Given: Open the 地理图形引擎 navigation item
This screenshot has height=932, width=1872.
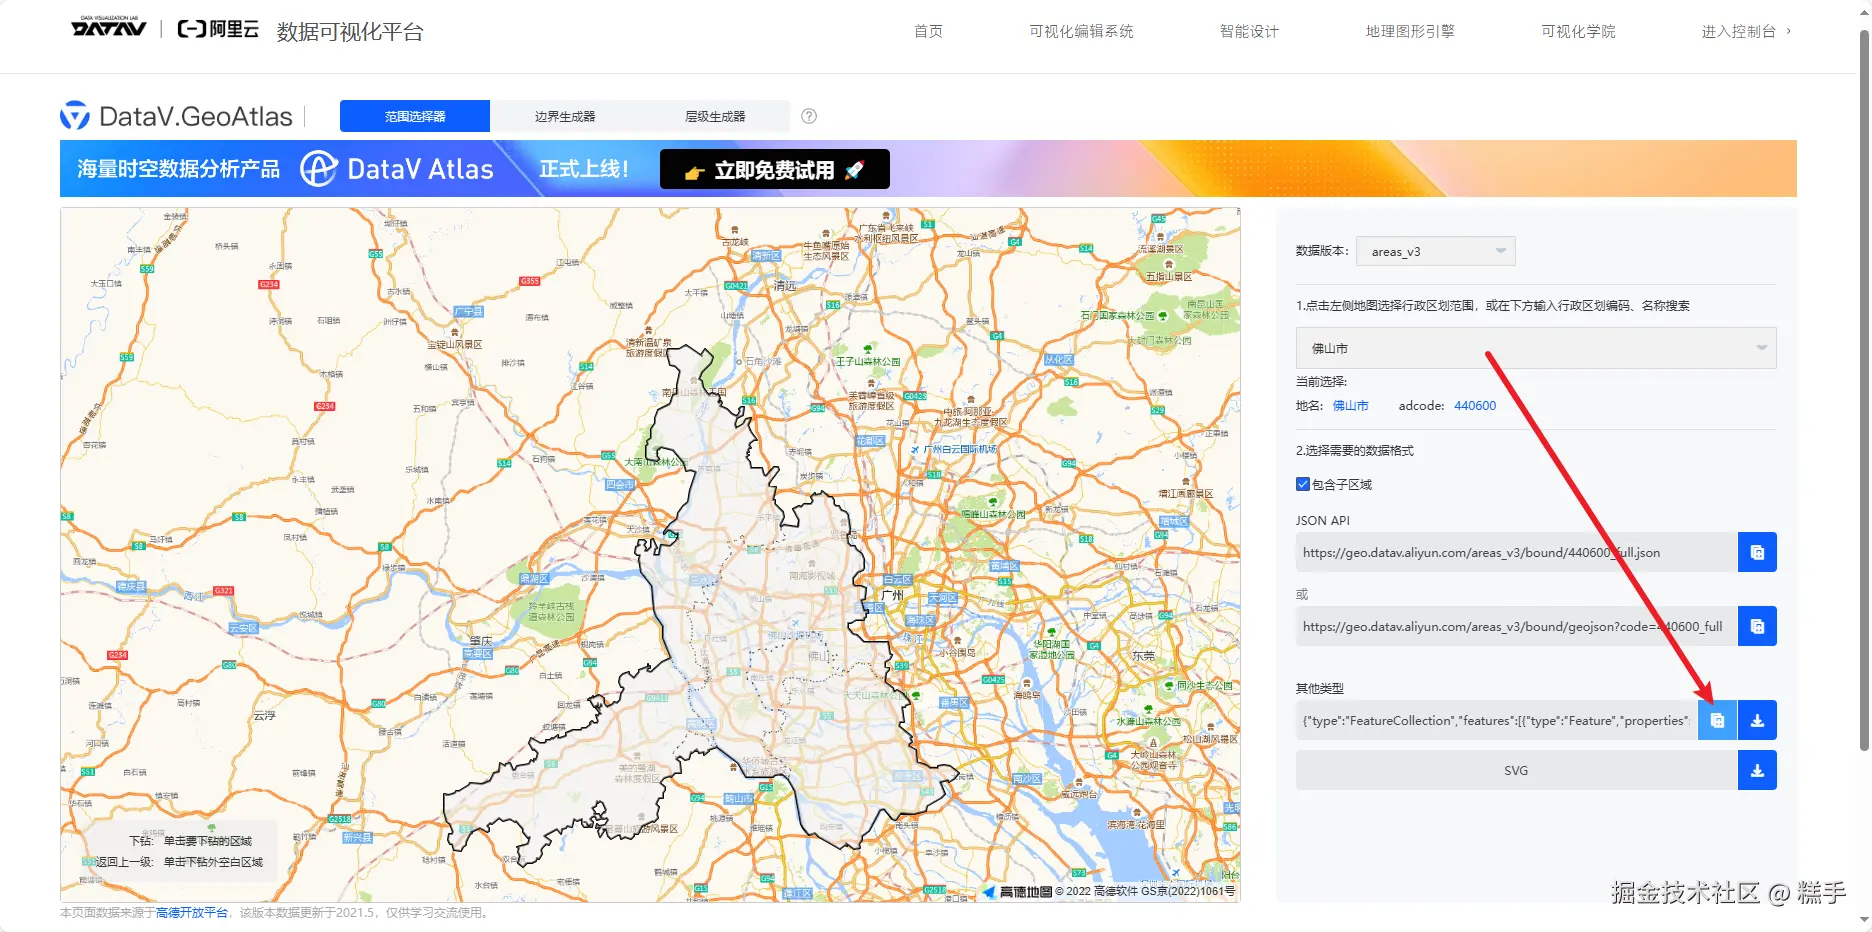Looking at the screenshot, I should click(1410, 31).
